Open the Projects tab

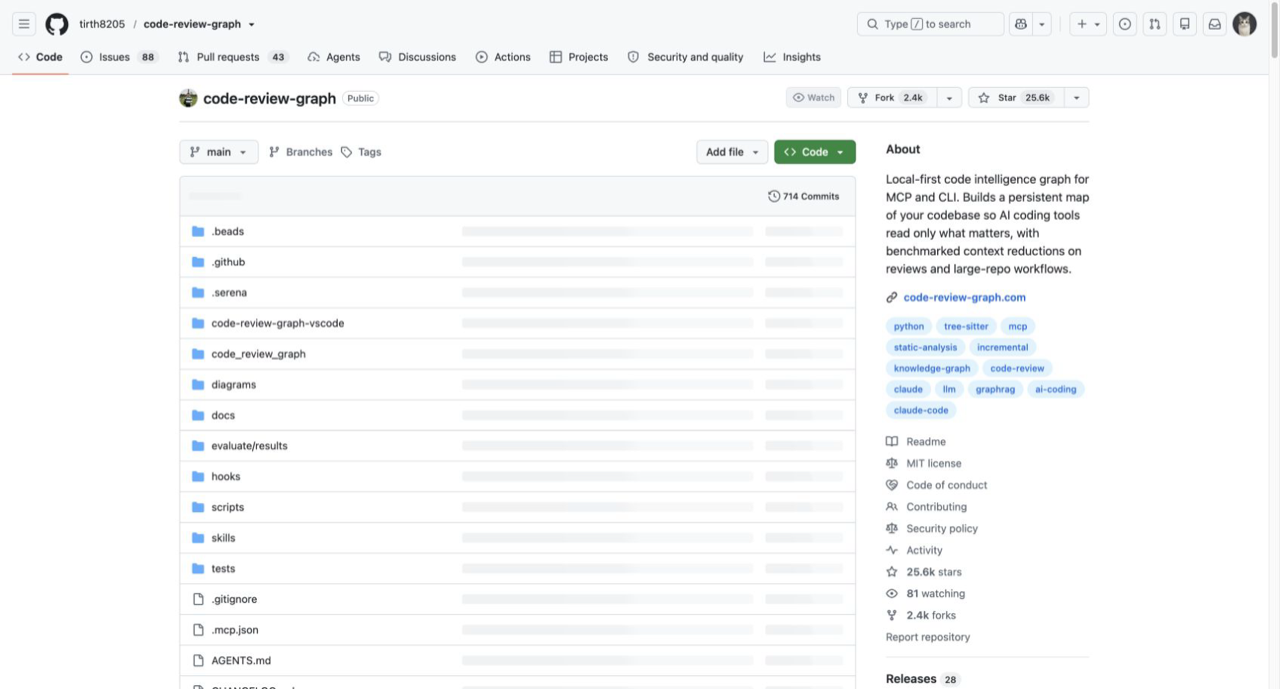coord(579,57)
